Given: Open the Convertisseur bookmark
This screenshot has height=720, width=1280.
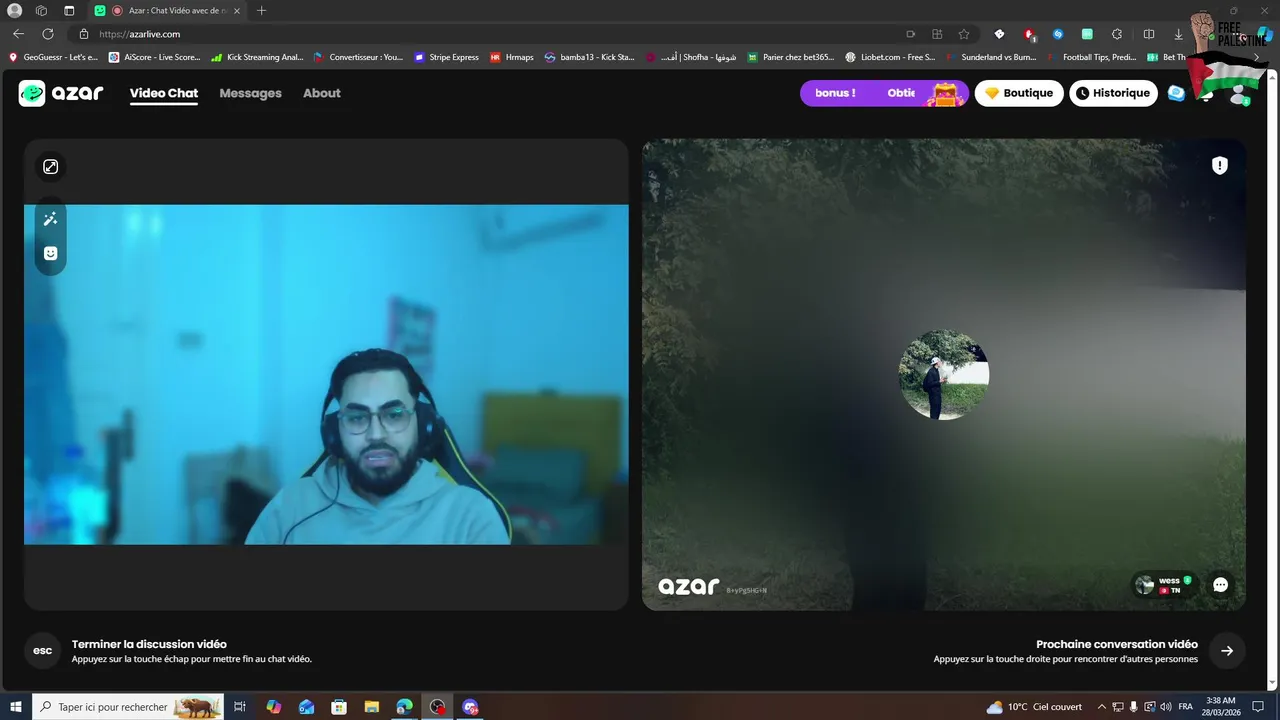Looking at the screenshot, I should pos(358,57).
